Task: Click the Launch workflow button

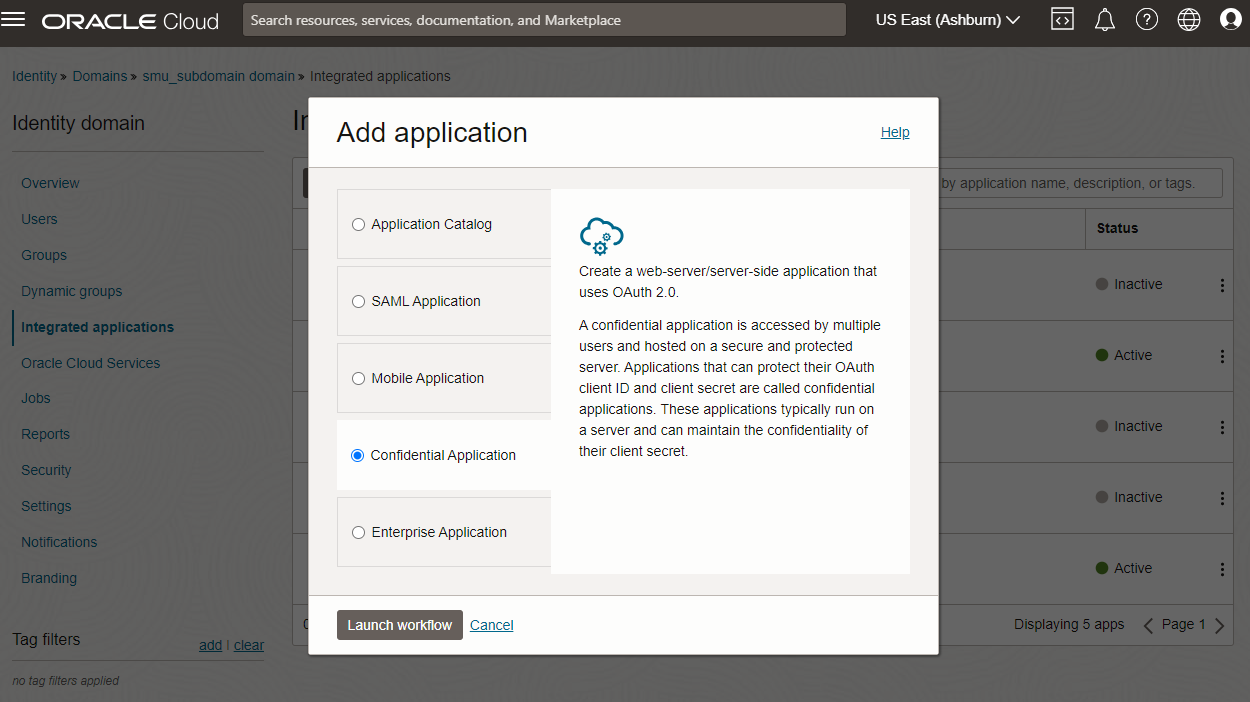Action: click(x=399, y=625)
